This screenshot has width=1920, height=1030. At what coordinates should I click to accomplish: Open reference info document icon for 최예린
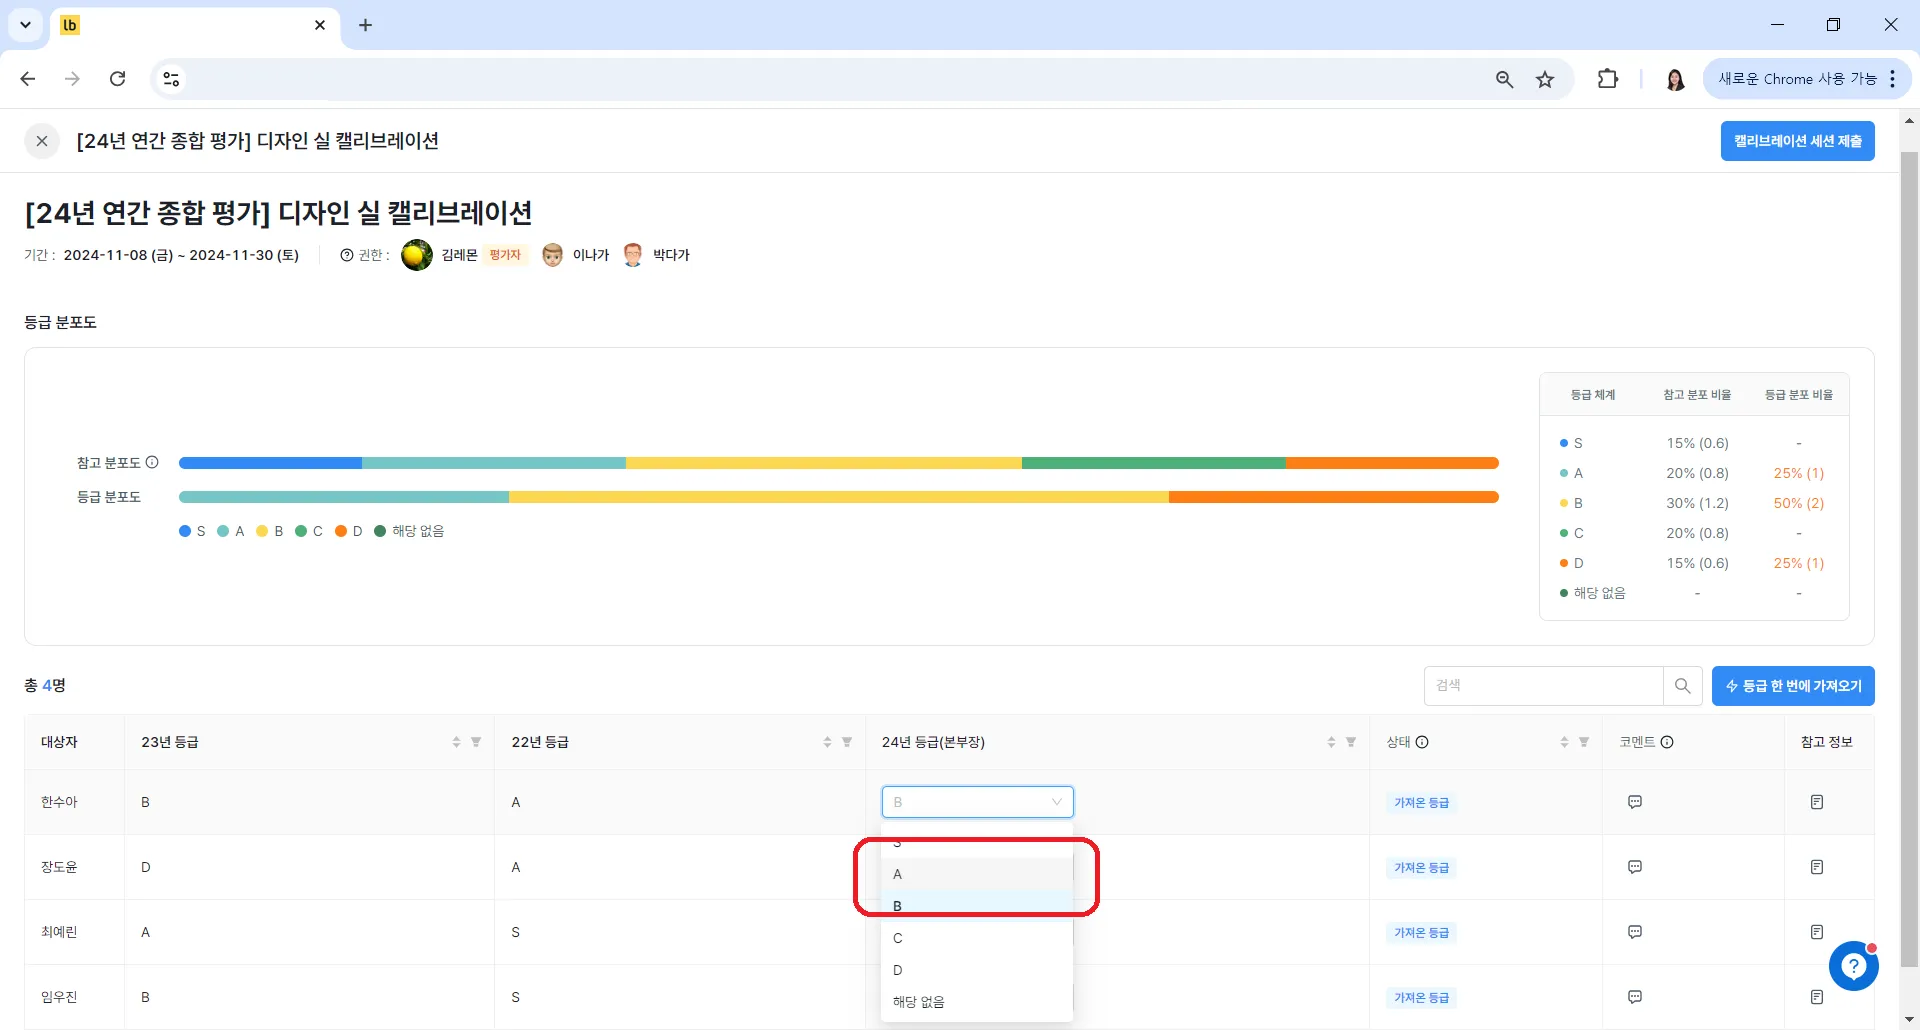coord(1817,932)
